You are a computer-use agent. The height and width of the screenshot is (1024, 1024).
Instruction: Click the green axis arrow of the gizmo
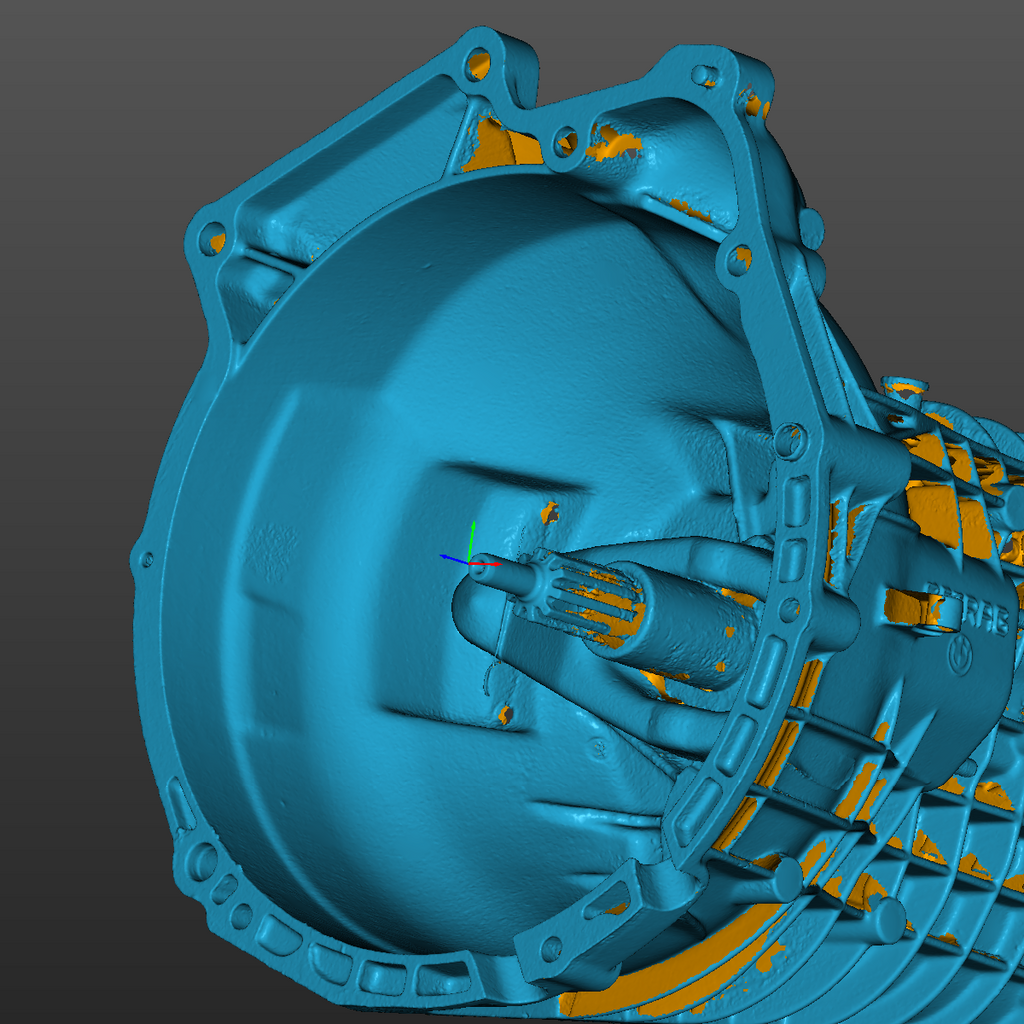471,541
